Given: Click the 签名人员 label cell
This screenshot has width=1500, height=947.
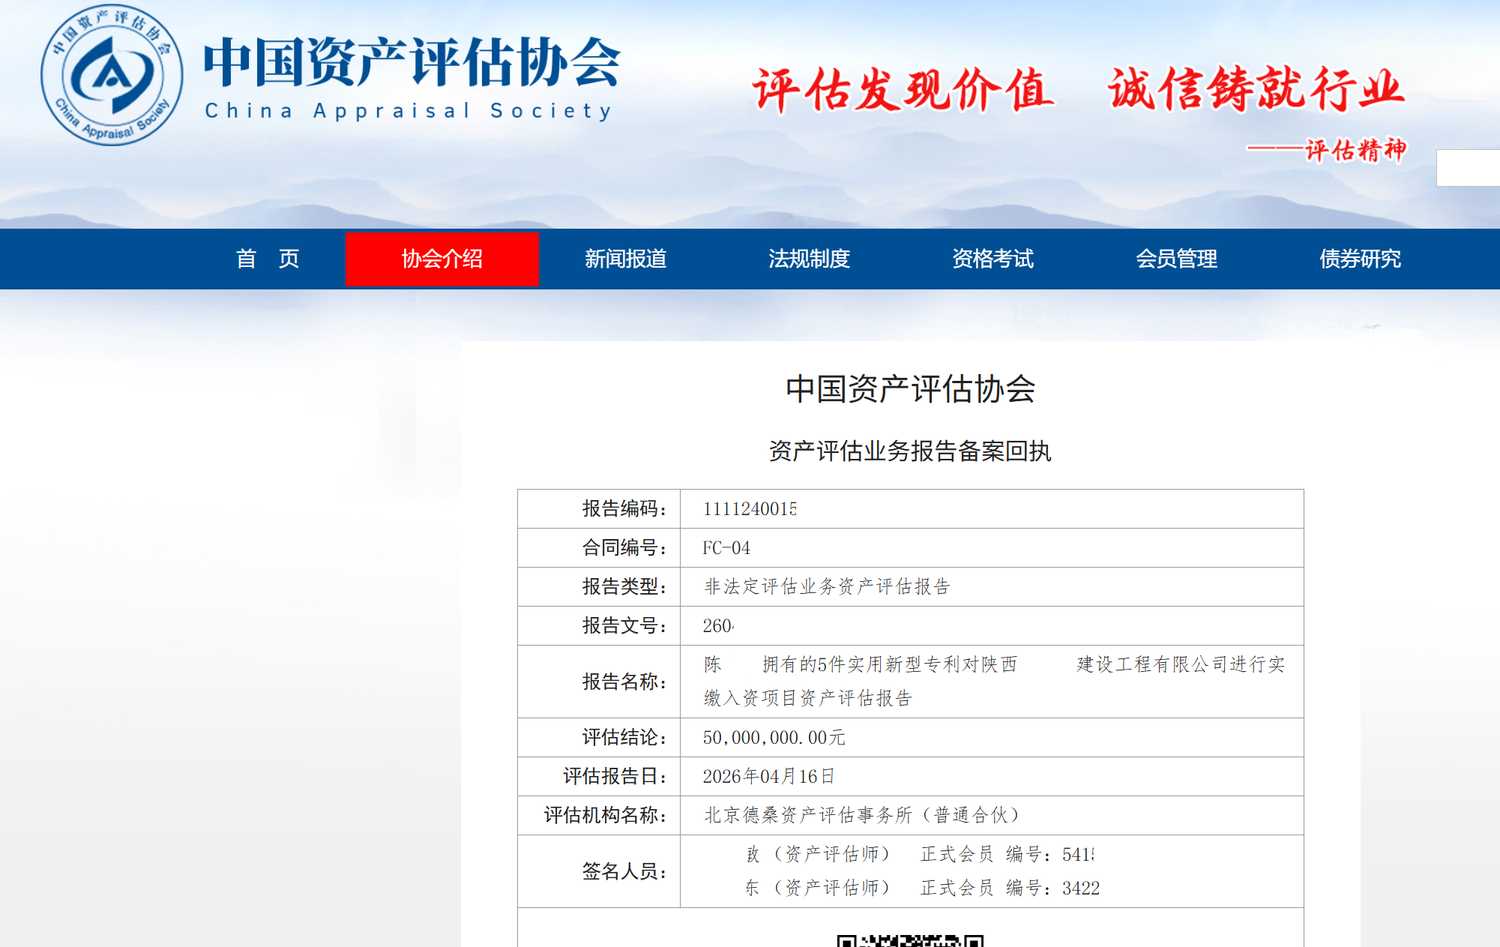Looking at the screenshot, I should coord(599,871).
